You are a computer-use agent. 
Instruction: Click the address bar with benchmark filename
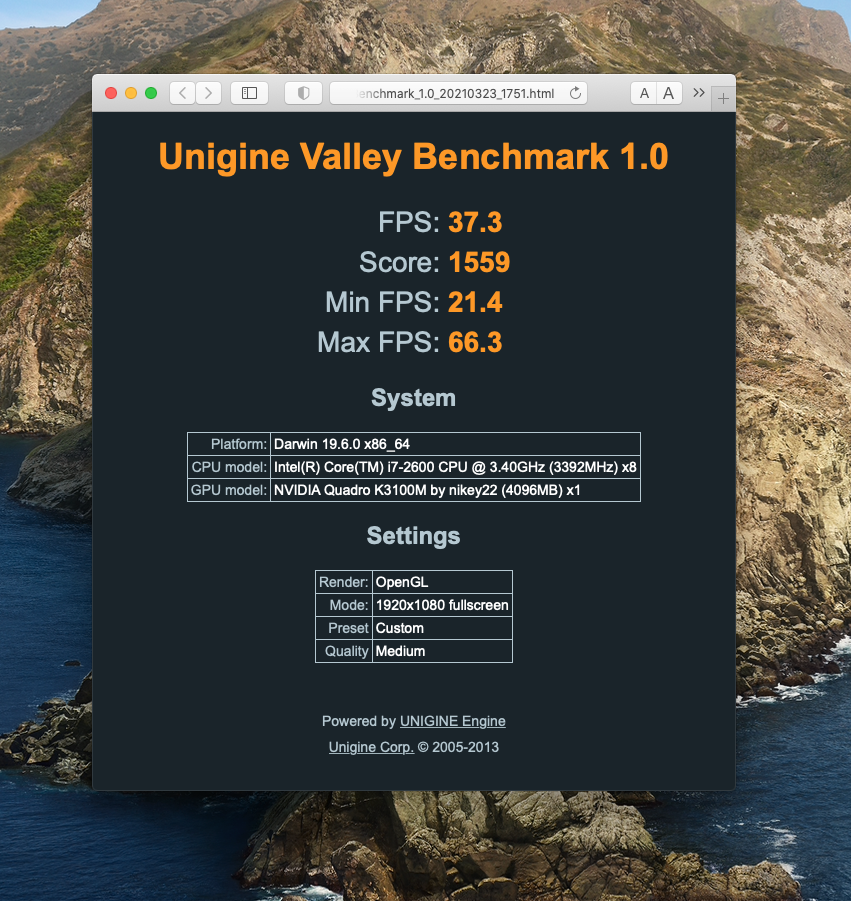(459, 93)
